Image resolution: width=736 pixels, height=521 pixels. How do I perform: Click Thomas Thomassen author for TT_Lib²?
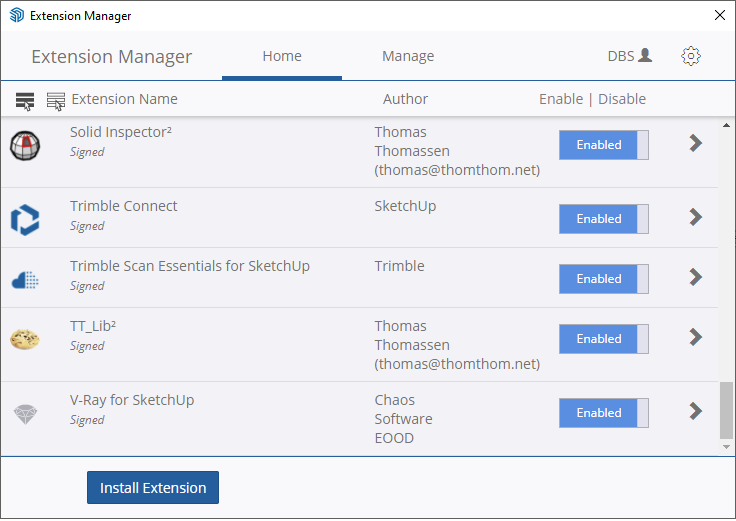click(x=457, y=345)
